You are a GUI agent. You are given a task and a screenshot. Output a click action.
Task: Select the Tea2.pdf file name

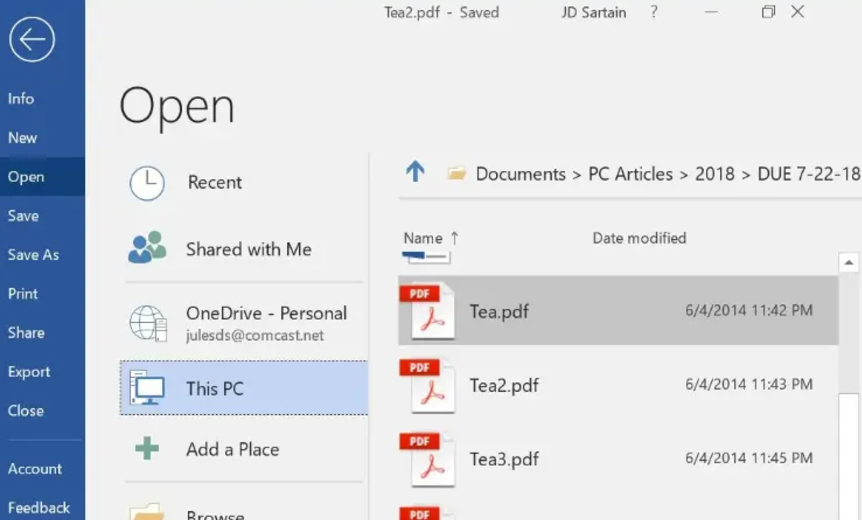pos(504,385)
